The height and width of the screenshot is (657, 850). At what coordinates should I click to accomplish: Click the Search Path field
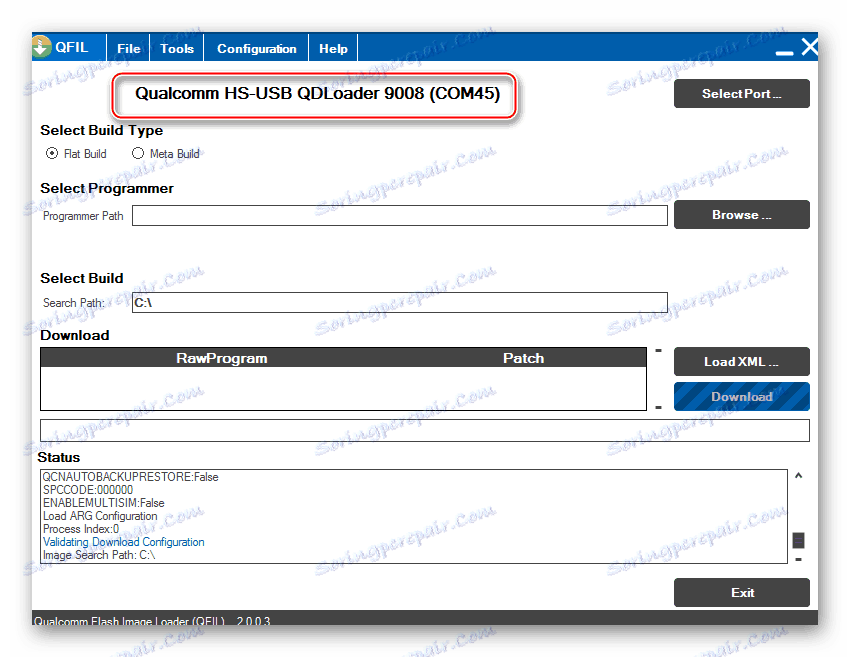click(400, 302)
